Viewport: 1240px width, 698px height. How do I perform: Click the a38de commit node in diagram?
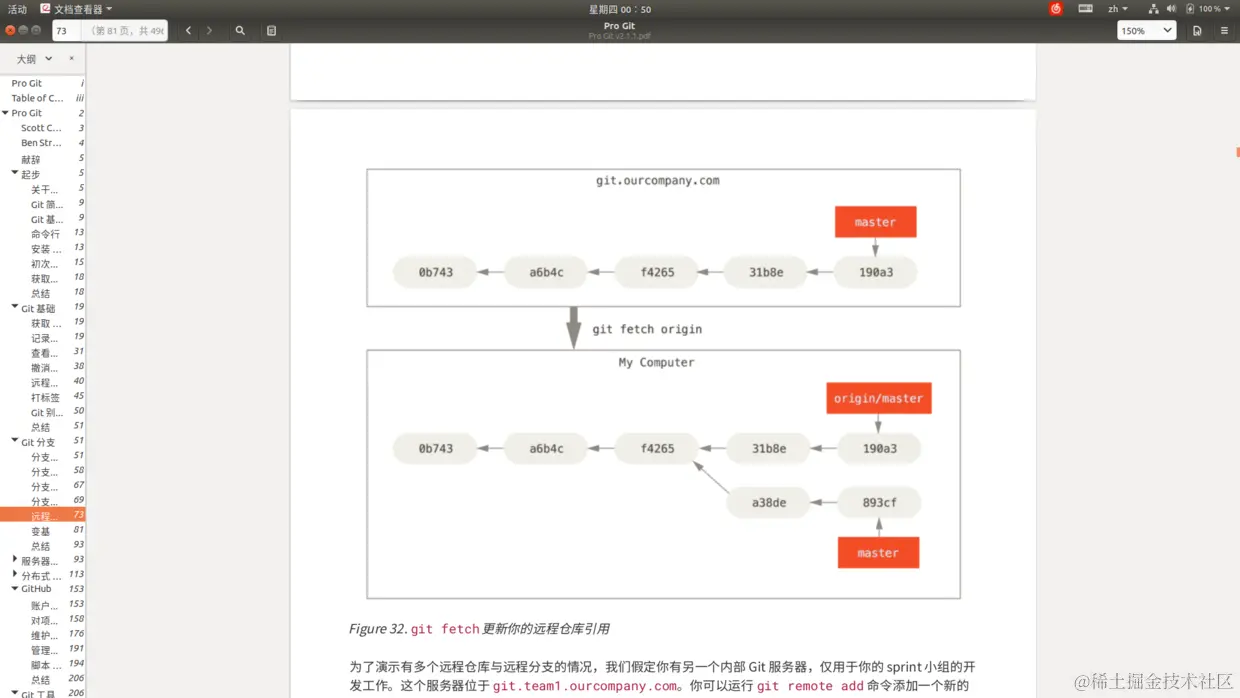pos(769,503)
